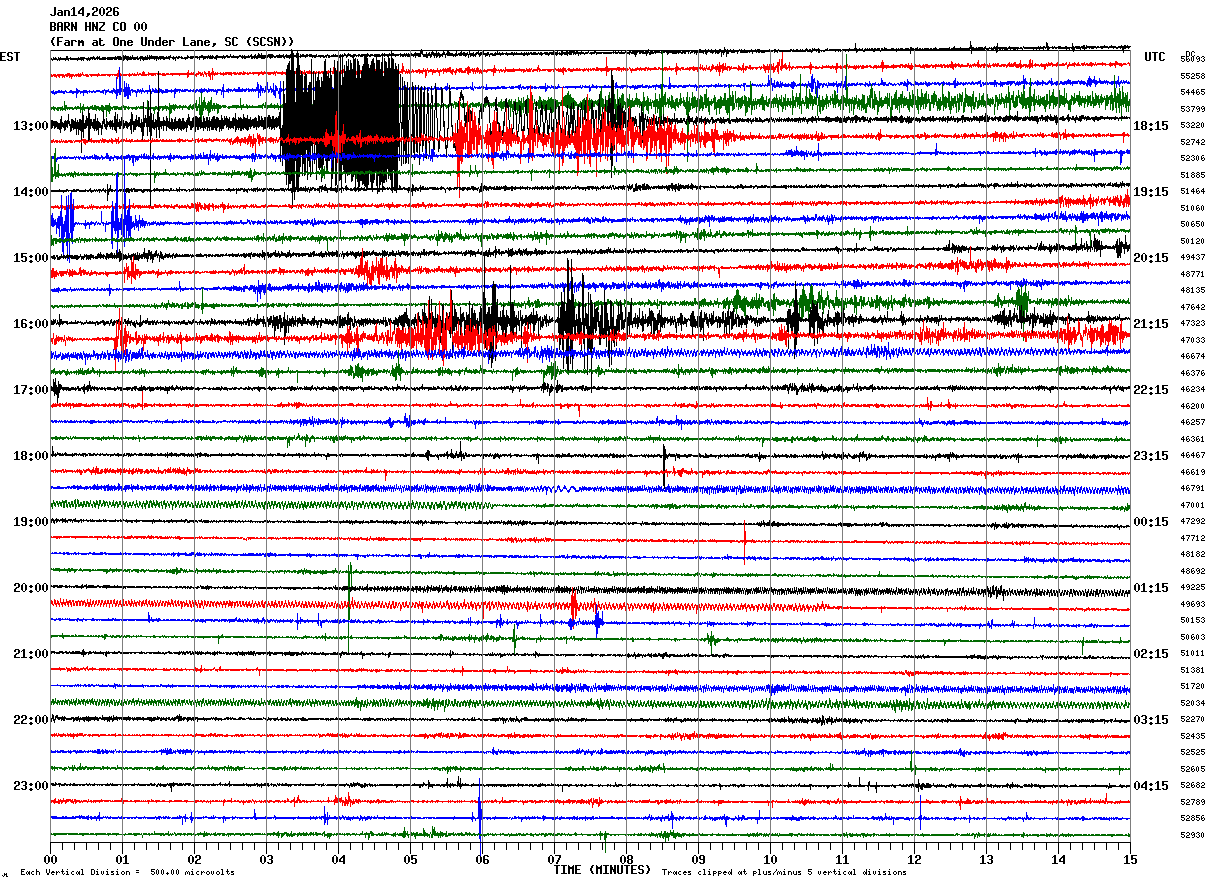Click the station code "BARN HNZ CO 00"
This screenshot has height=886, width=1210.
(x=98, y=27)
